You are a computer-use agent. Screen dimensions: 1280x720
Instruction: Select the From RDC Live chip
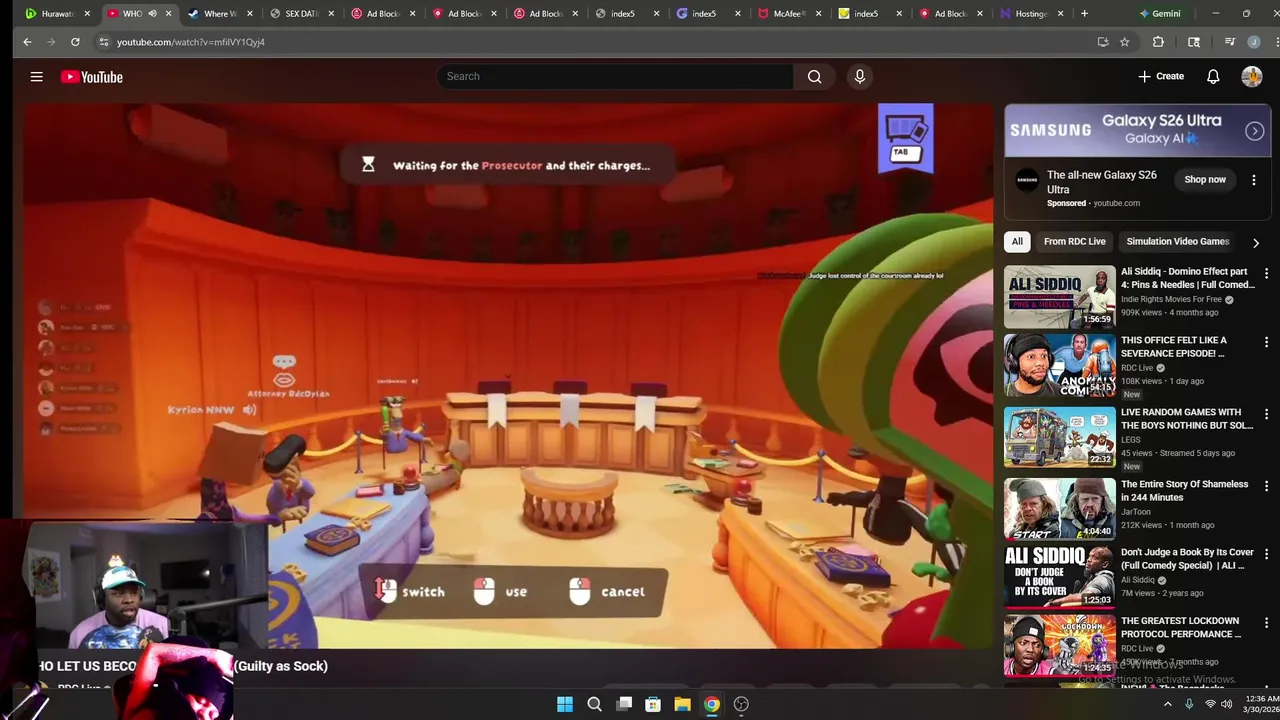coord(1074,241)
